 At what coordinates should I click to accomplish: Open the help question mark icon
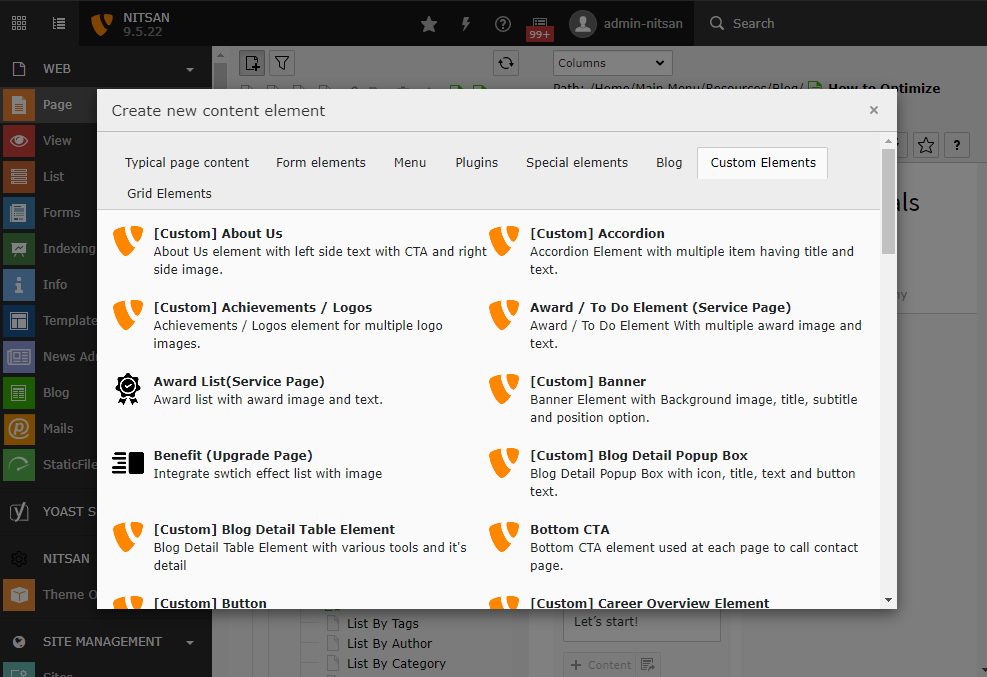[x=502, y=24]
